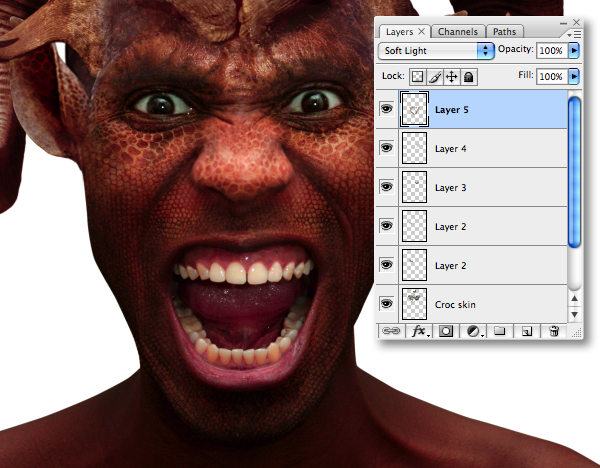The height and width of the screenshot is (468, 600).
Task: Click Layer 4 thumbnail
Action: tap(414, 148)
